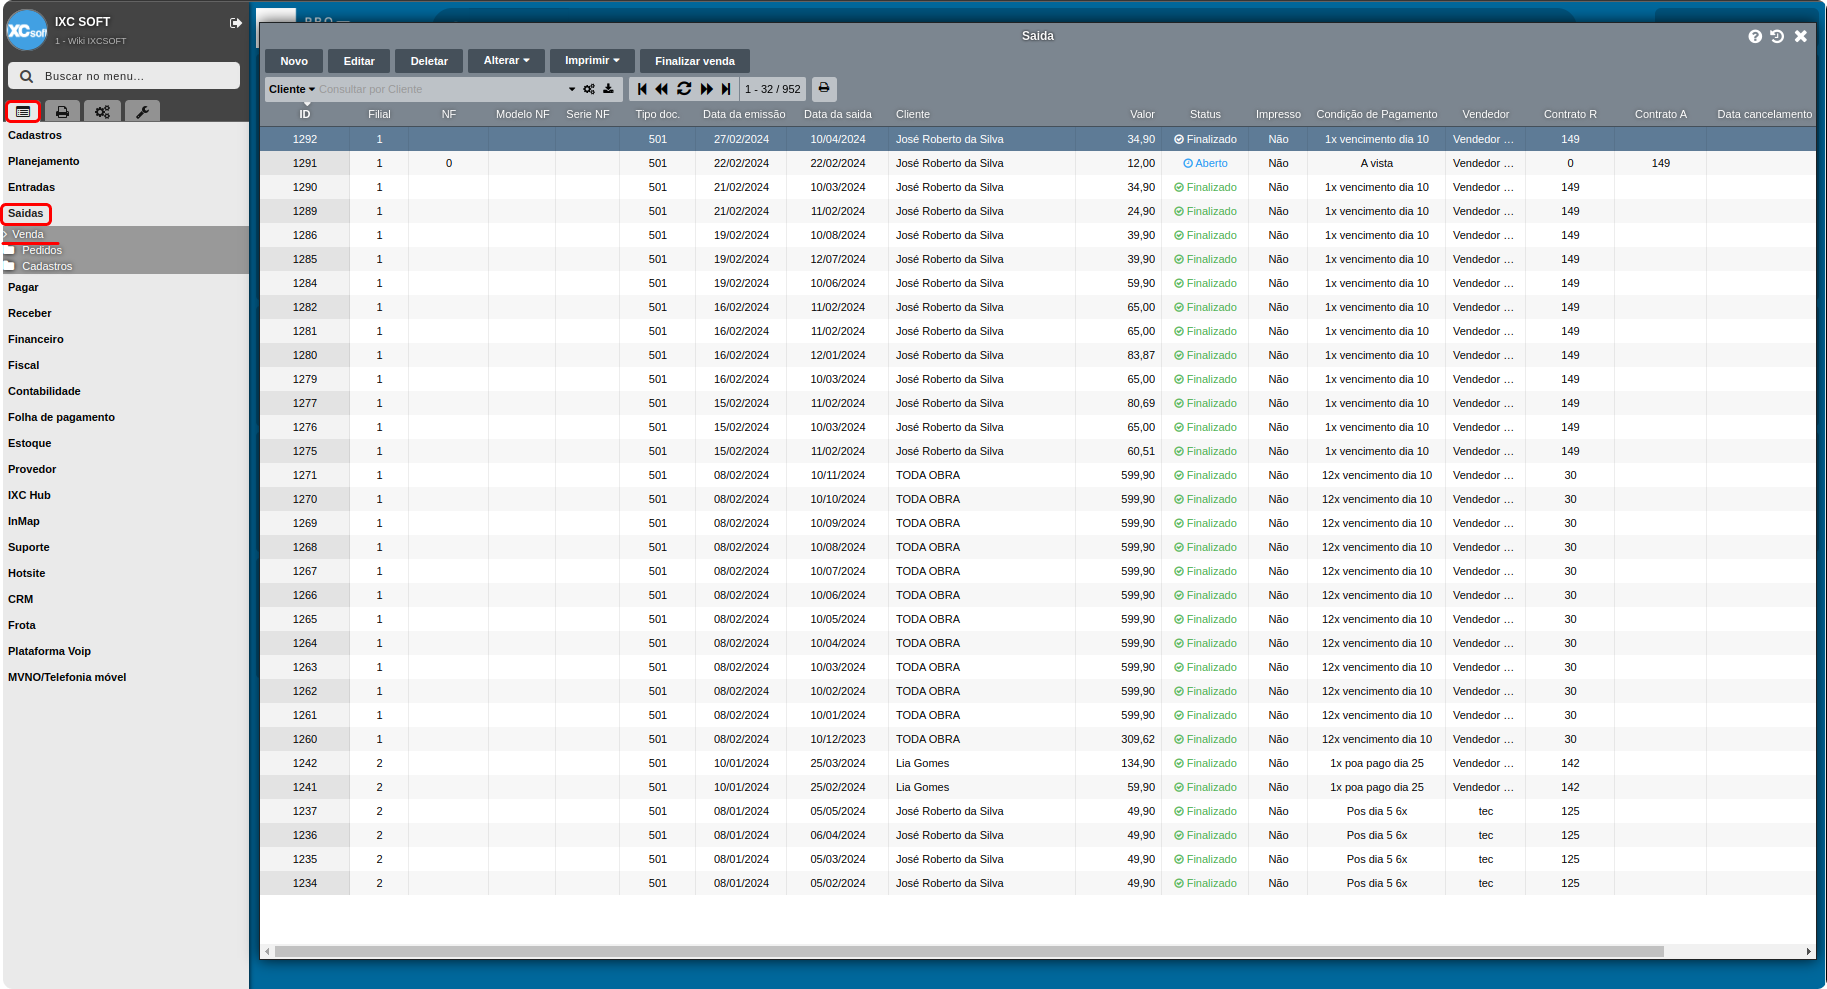Go to last page of records

point(726,89)
